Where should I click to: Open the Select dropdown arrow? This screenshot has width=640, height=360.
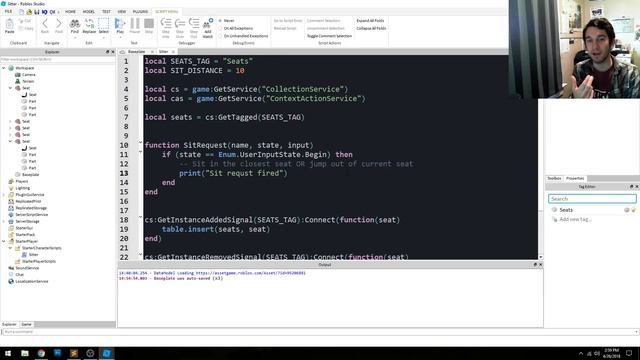point(104,38)
